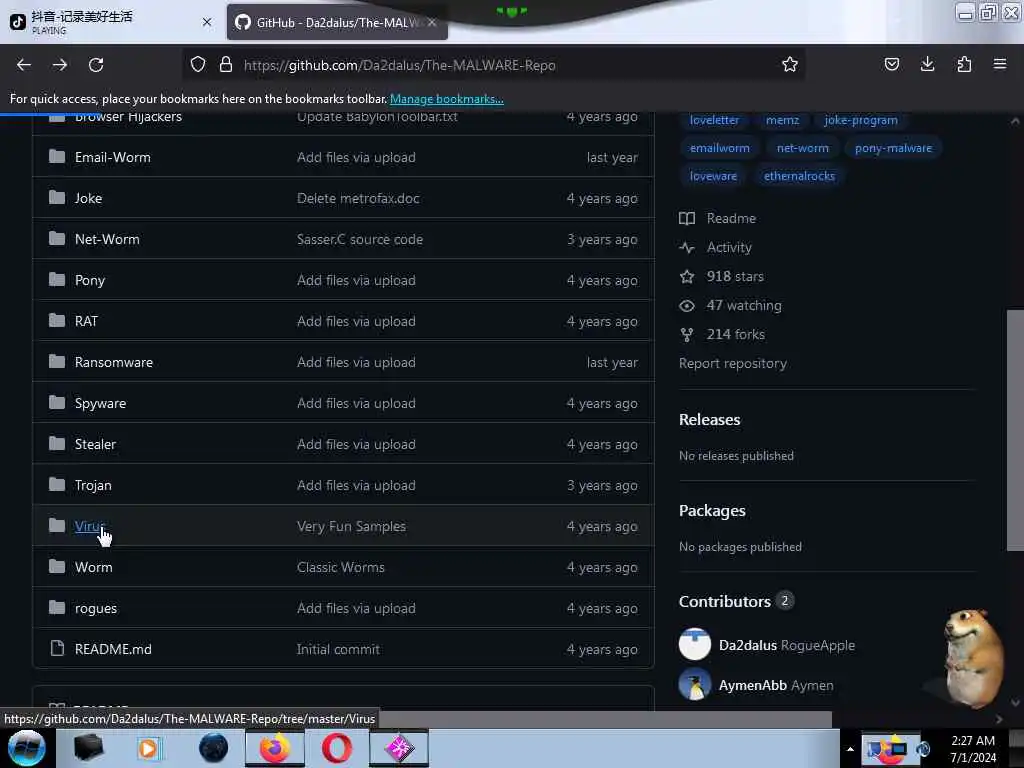The height and width of the screenshot is (768, 1024).
Task: Open the Releases heading link
Action: click(x=709, y=420)
